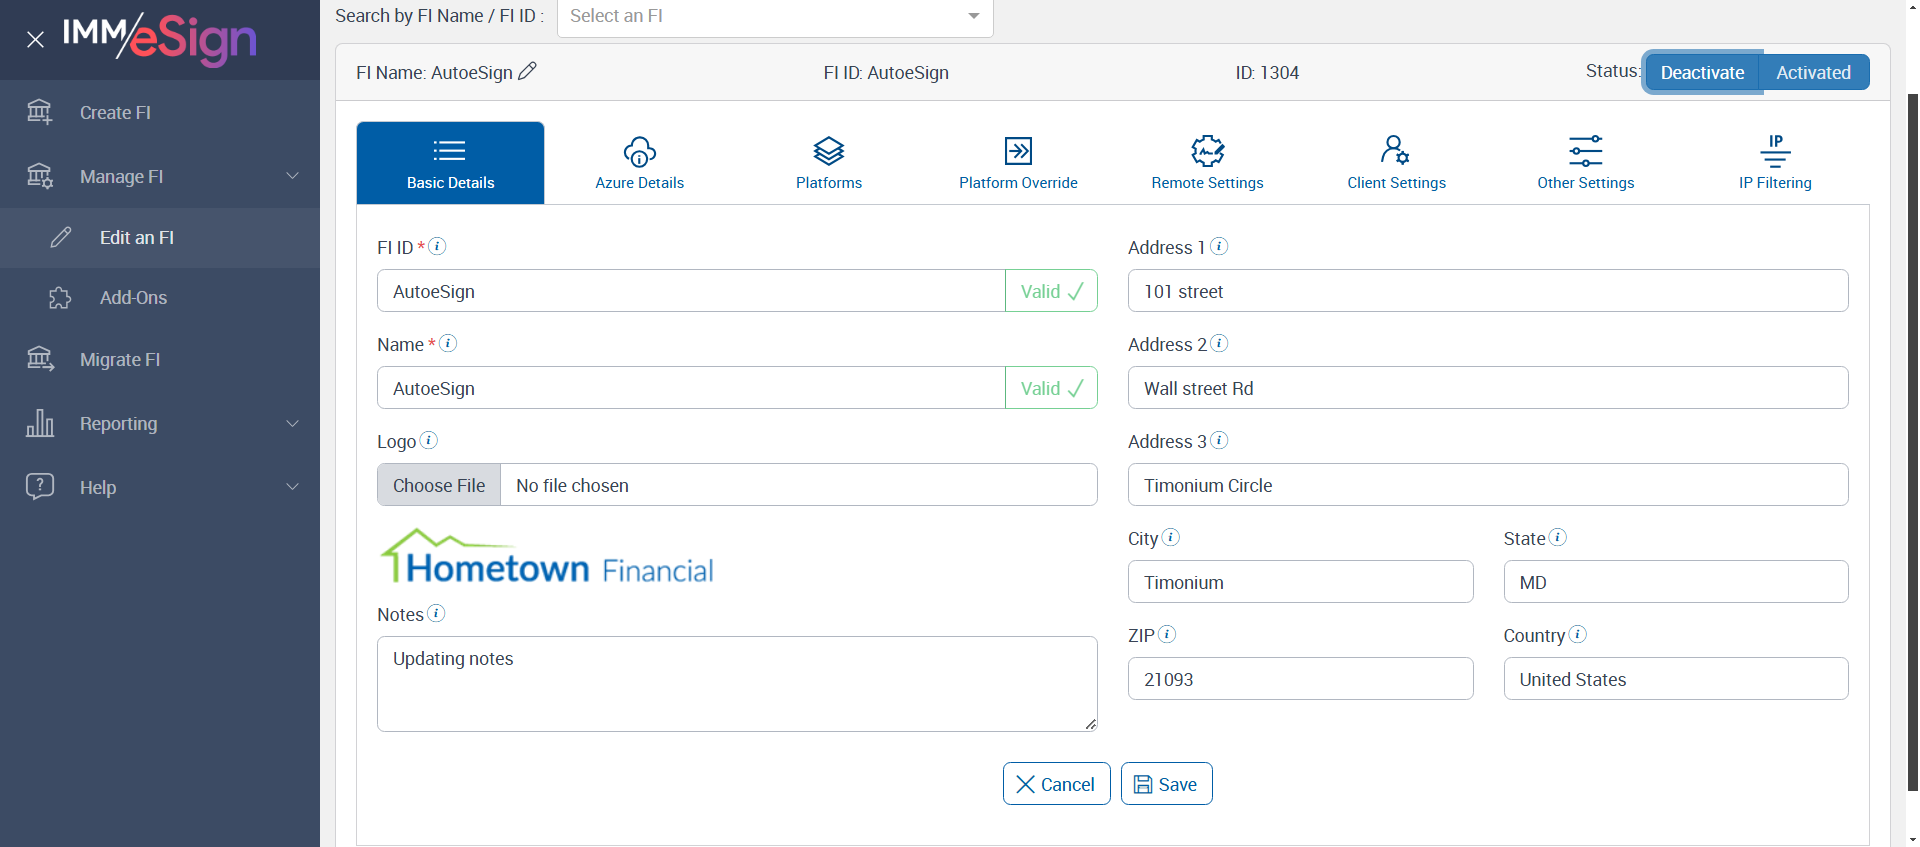The width and height of the screenshot is (1920, 847).
Task: Edit FI Name using the pencil icon
Action: (x=527, y=71)
